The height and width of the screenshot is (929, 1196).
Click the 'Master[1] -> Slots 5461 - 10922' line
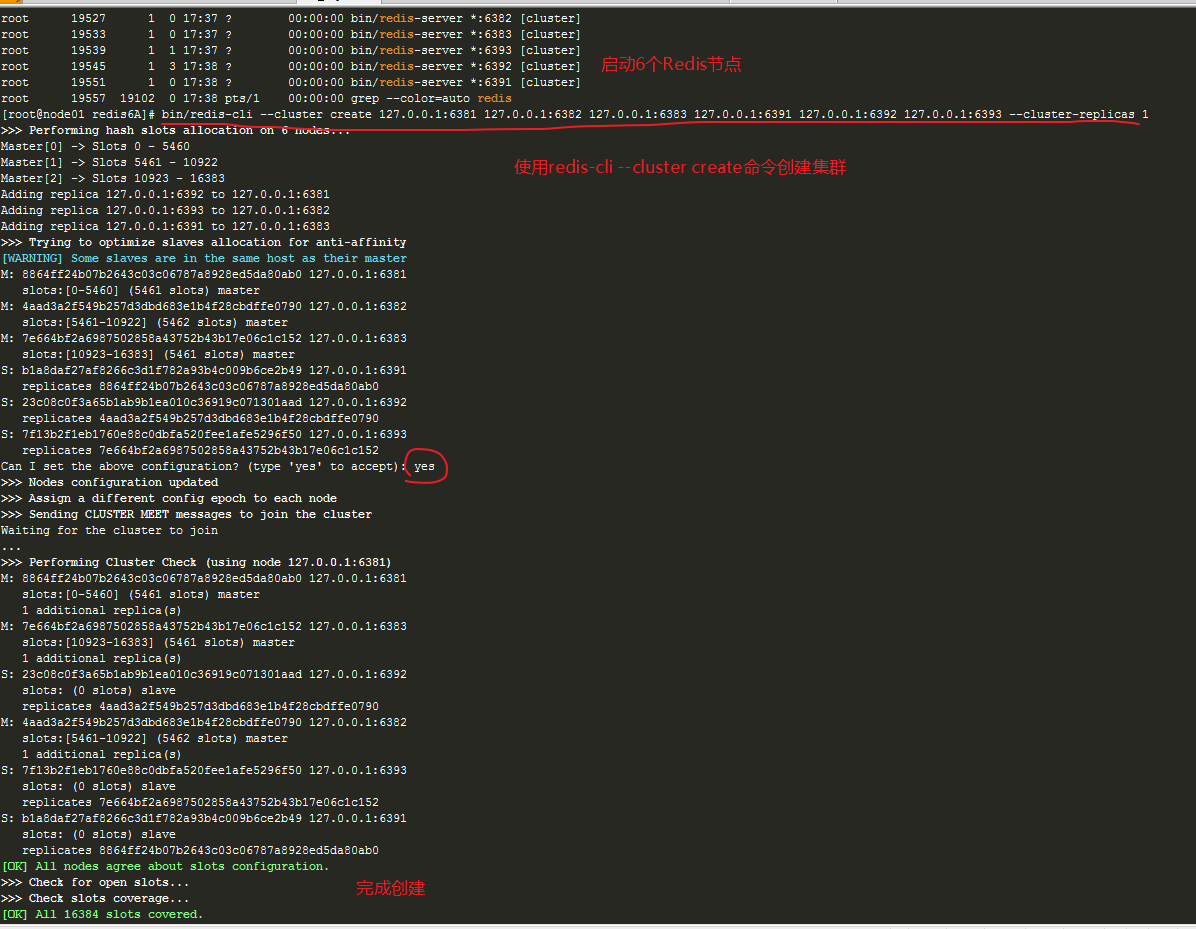coord(109,162)
